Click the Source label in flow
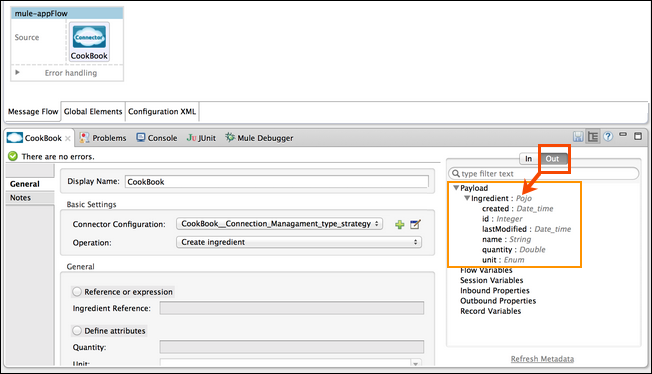 pyautogui.click(x=27, y=37)
